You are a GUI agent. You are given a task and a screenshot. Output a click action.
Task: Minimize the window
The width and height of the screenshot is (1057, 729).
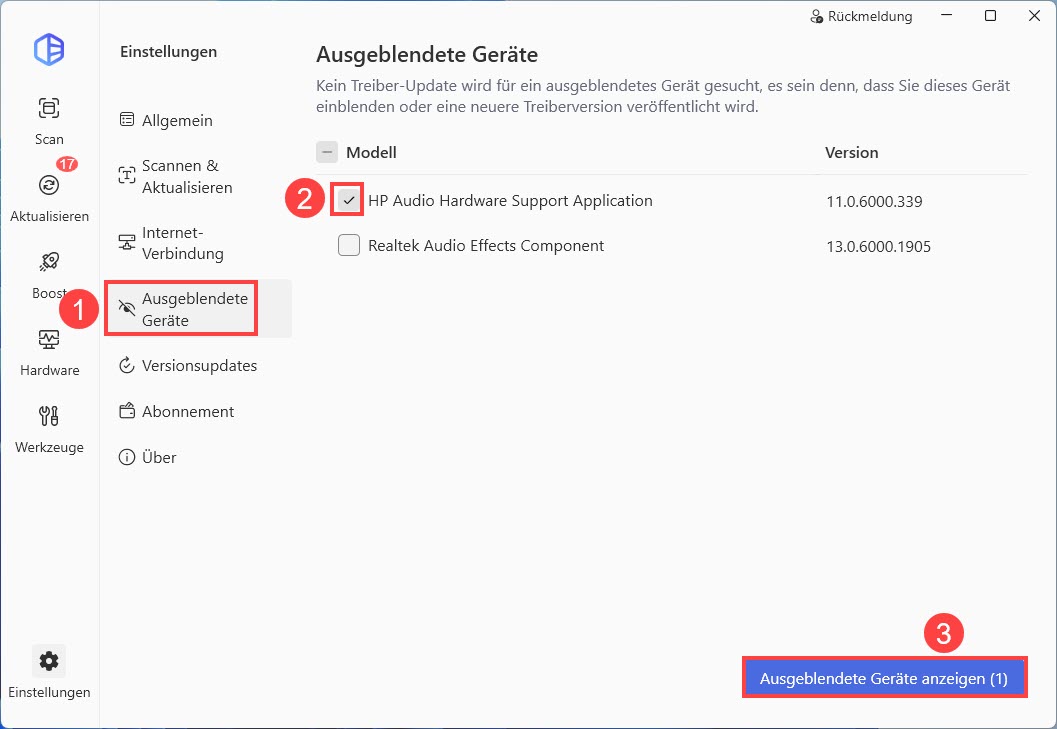946,16
